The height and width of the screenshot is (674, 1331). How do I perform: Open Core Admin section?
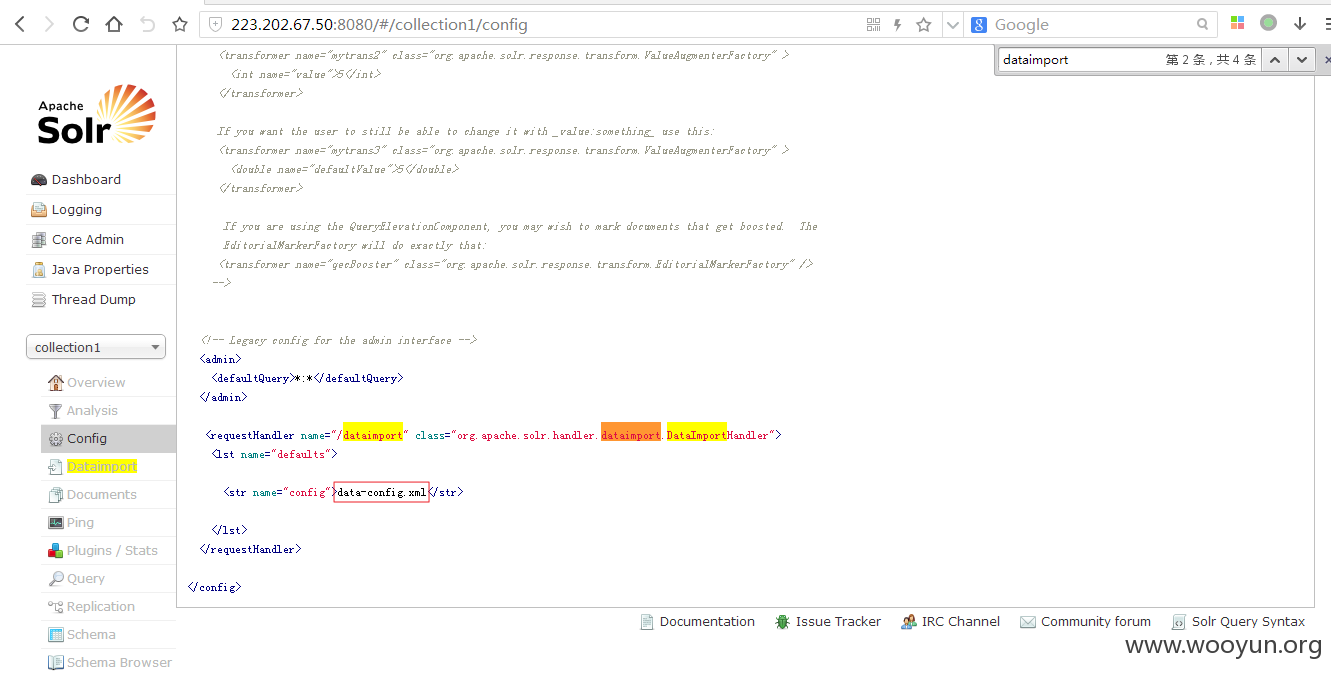(88, 239)
